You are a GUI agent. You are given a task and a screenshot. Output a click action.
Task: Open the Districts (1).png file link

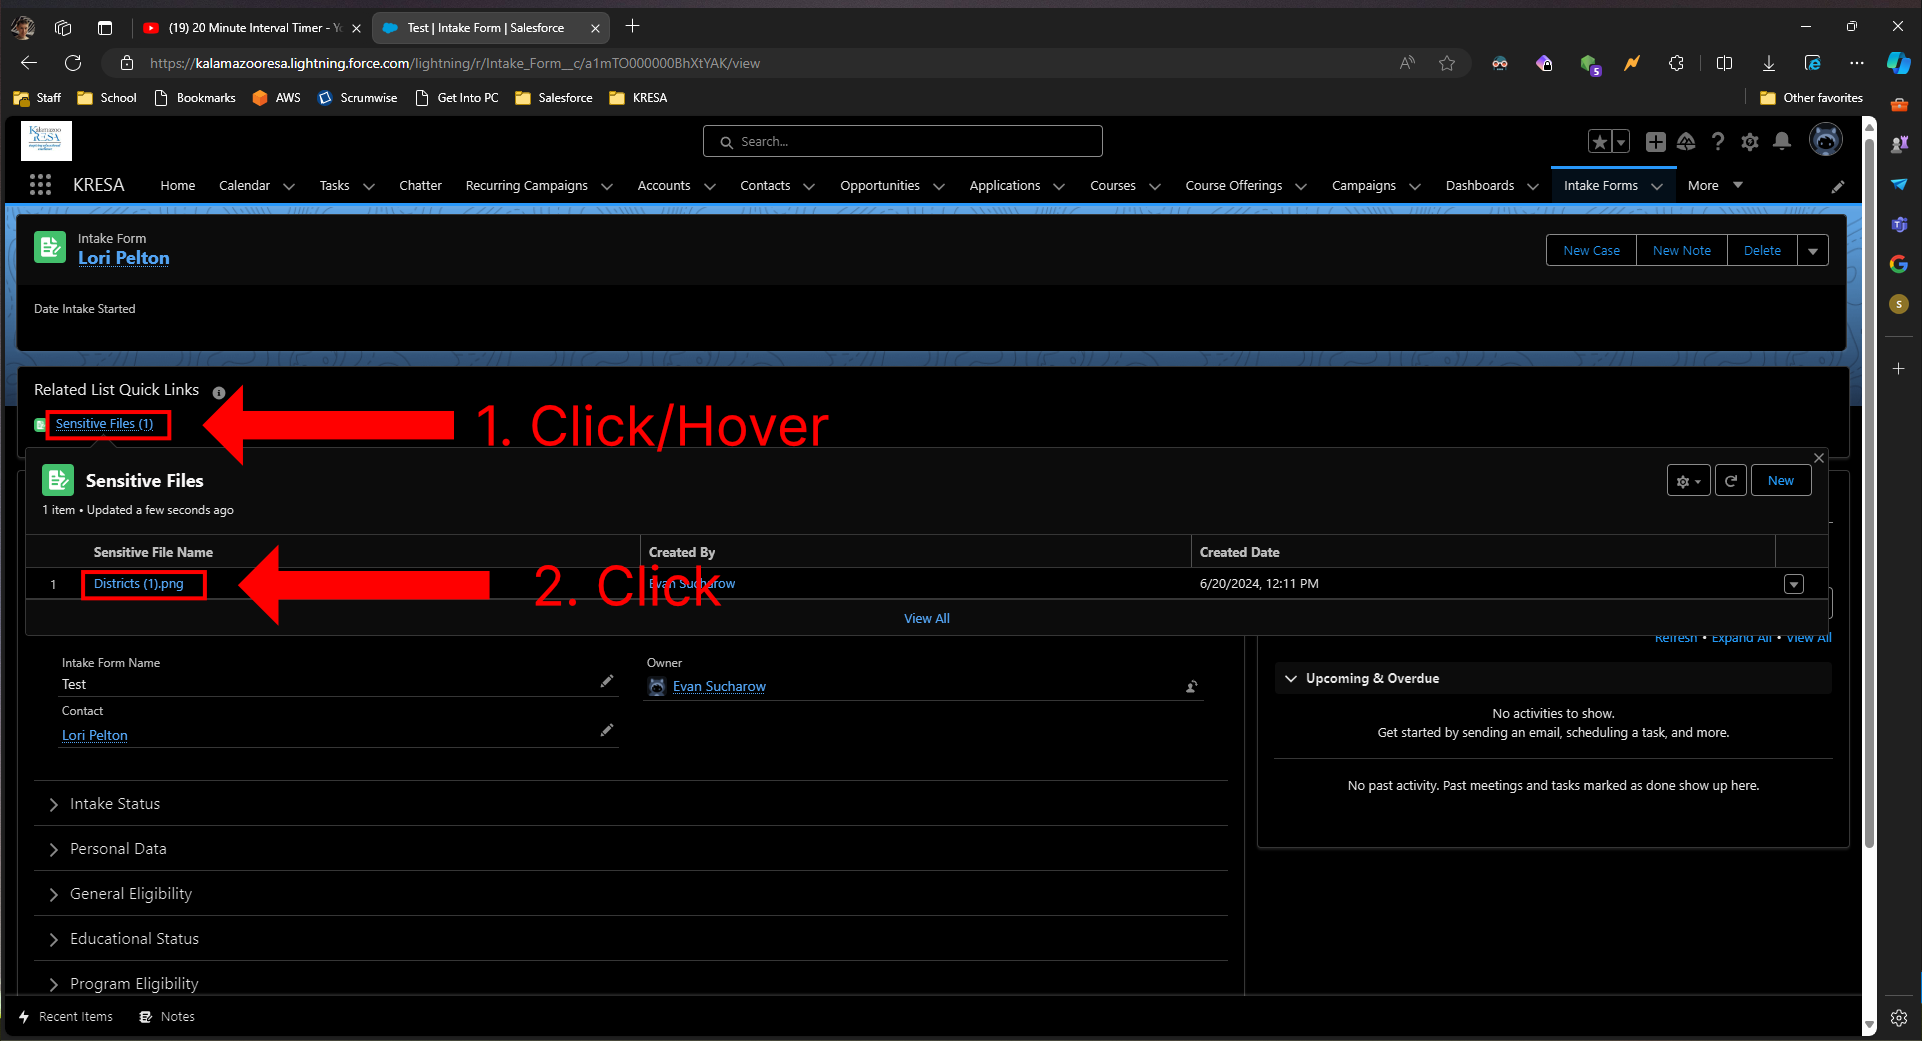pyautogui.click(x=139, y=584)
